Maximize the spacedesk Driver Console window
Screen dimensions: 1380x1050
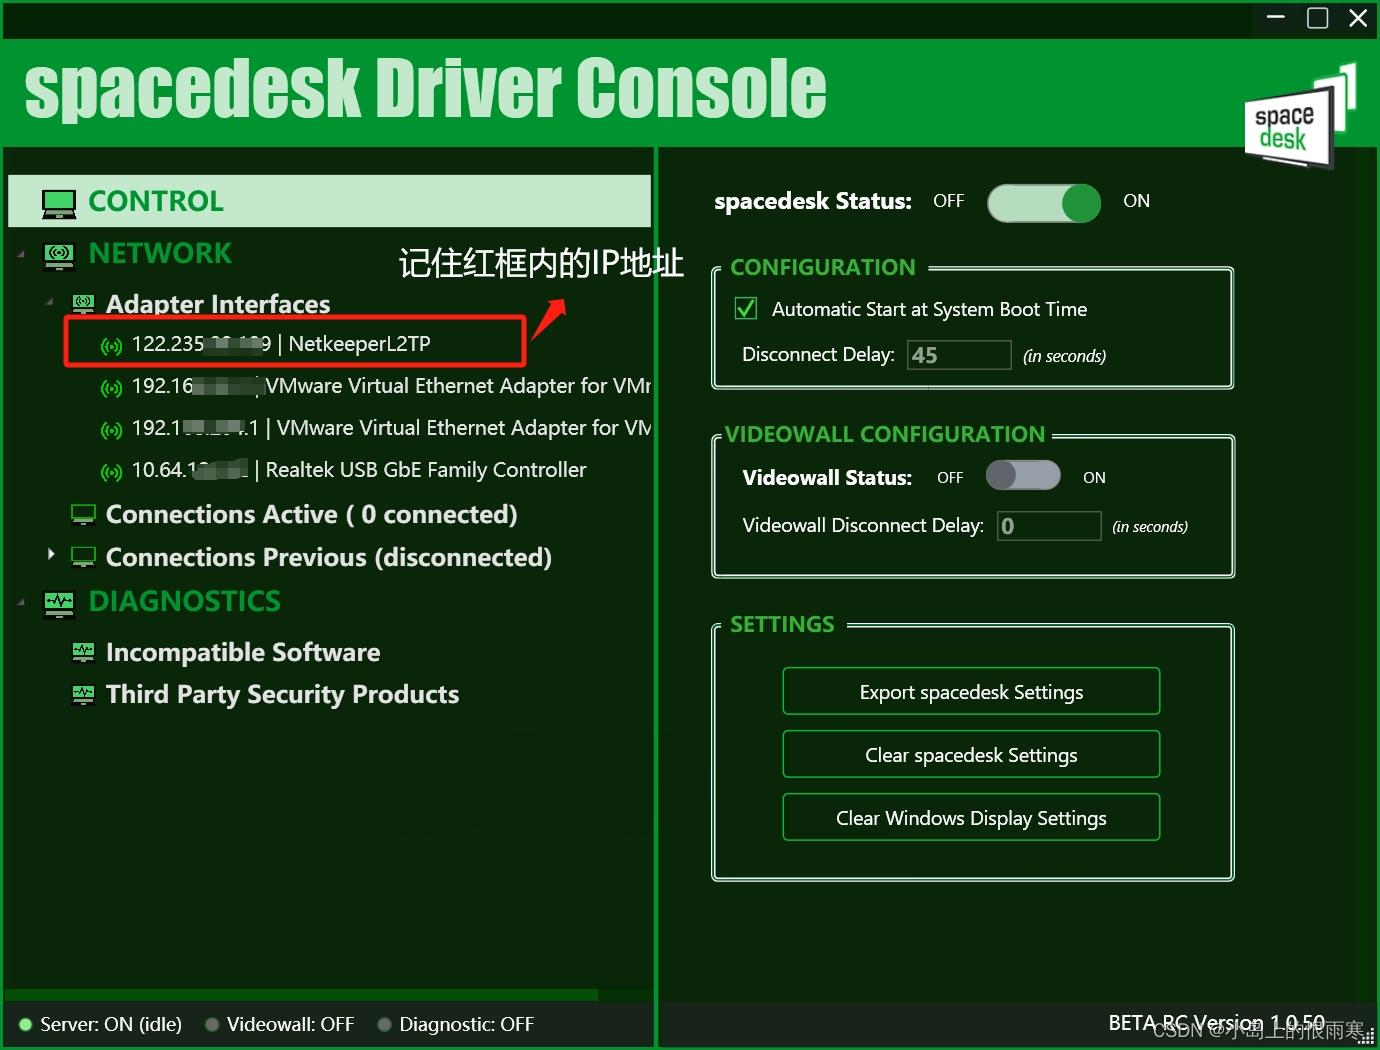[1318, 17]
